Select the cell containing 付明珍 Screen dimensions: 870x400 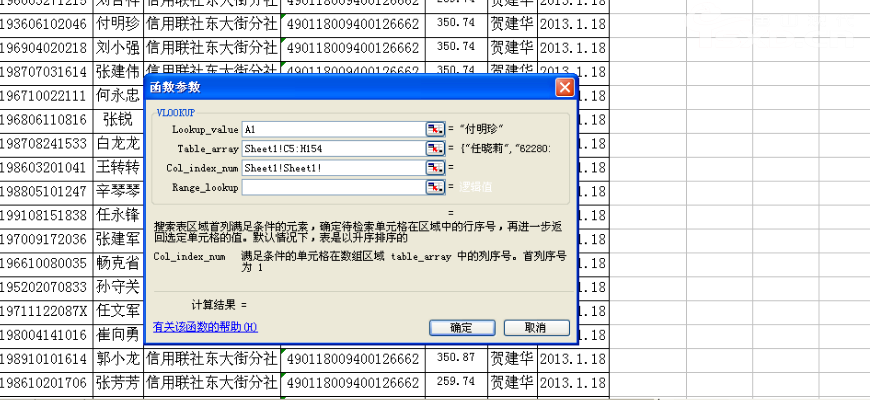tap(118, 24)
